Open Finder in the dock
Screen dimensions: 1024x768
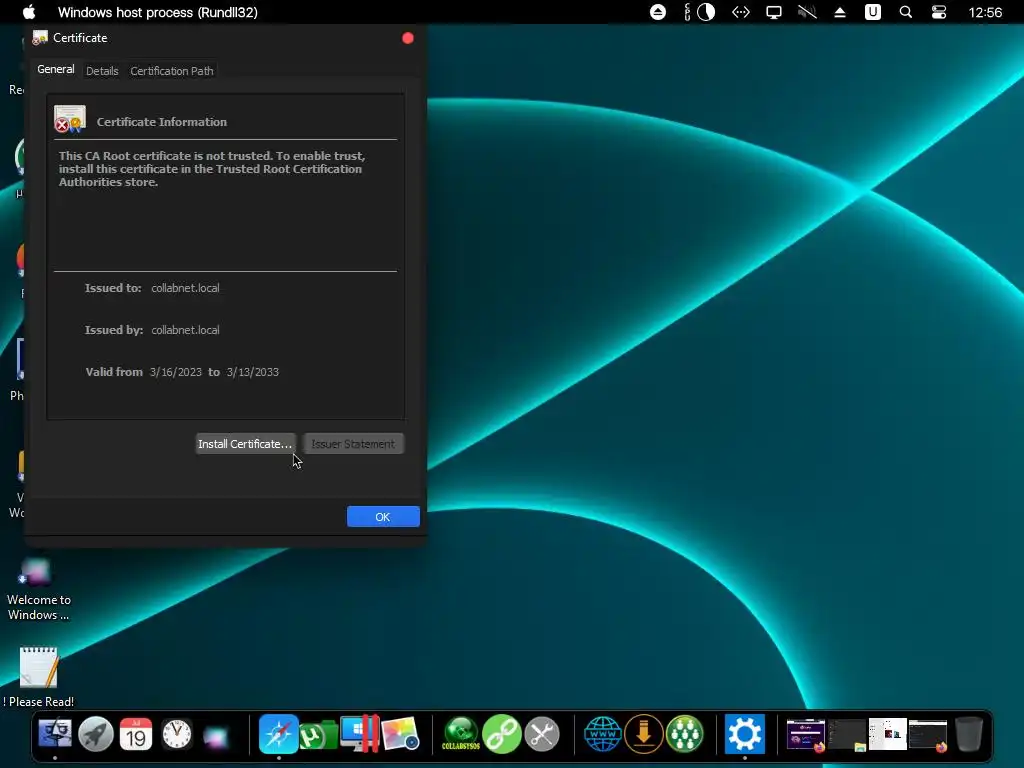coord(56,734)
